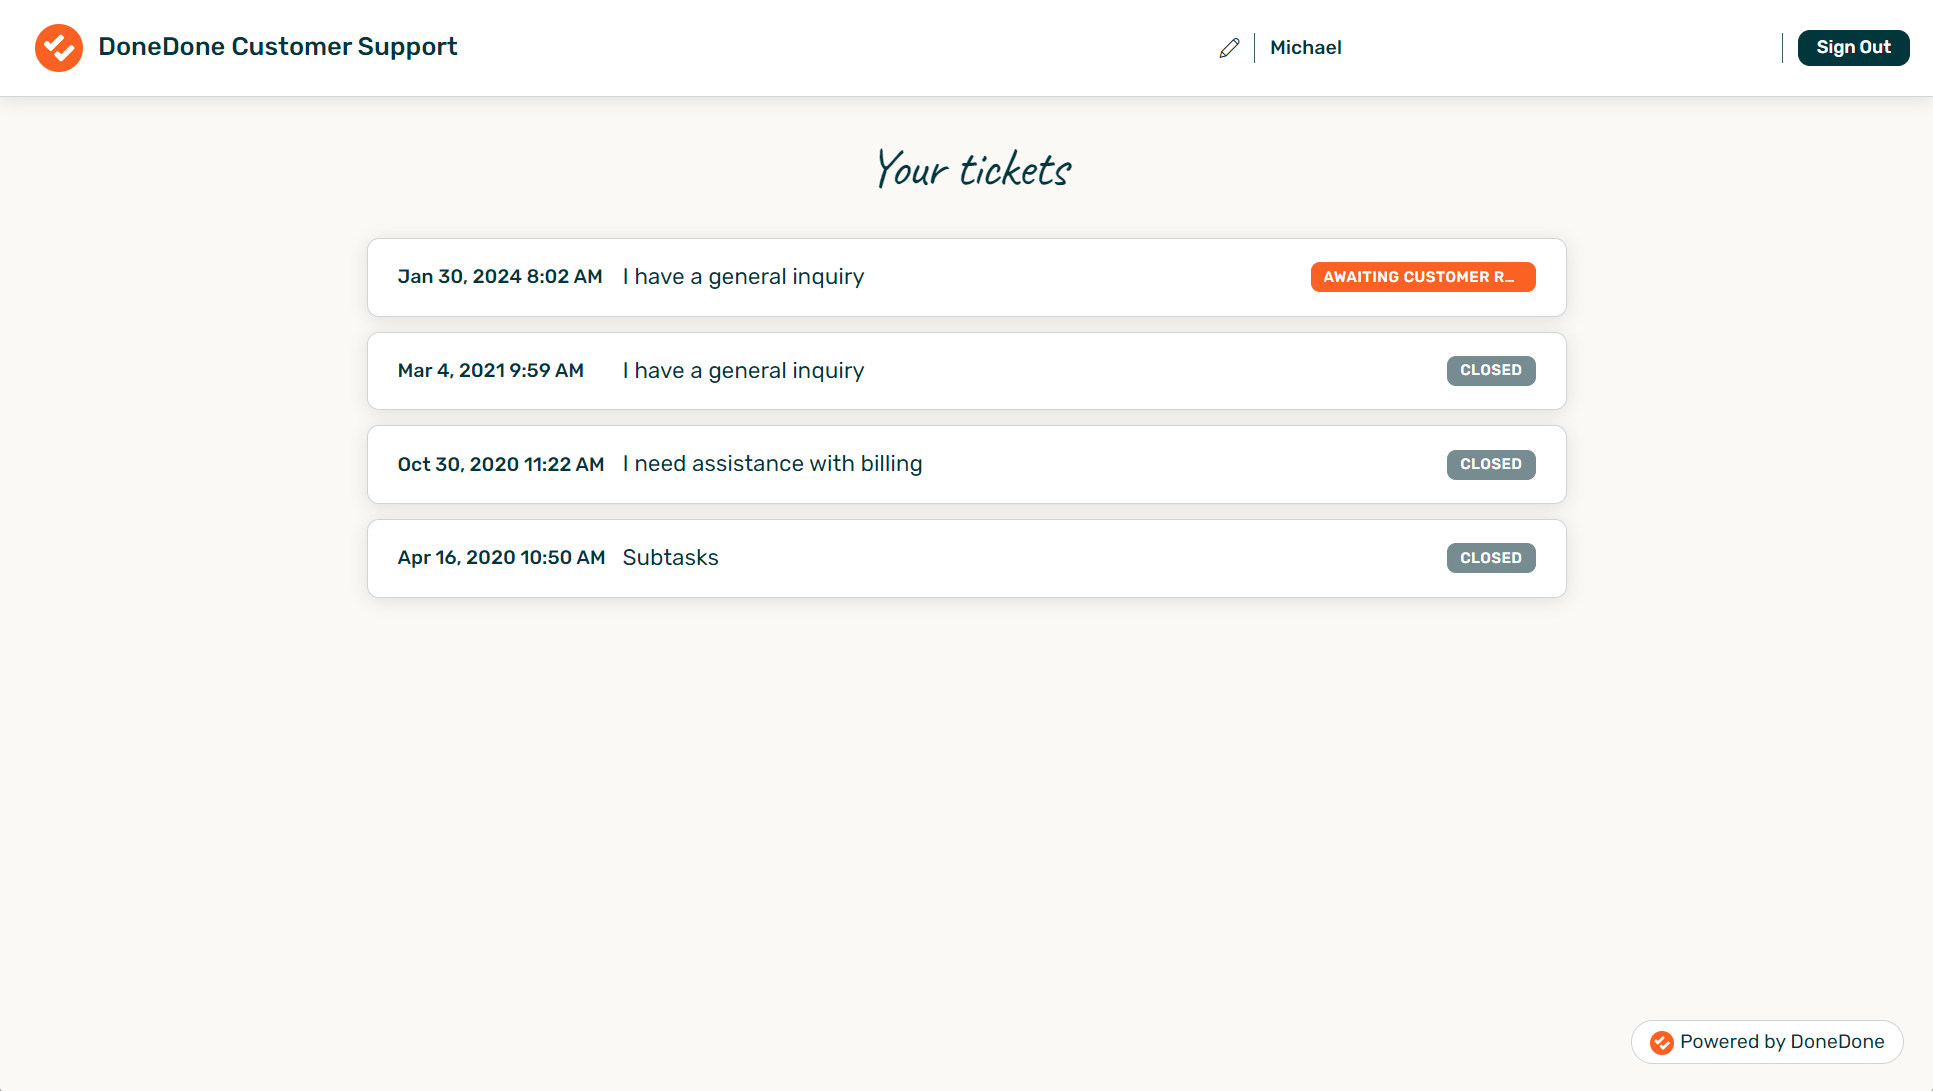Click the DoneDone icon in Powered by DoneDone badge
Image resolution: width=1933 pixels, height=1091 pixels.
pyautogui.click(x=1661, y=1042)
